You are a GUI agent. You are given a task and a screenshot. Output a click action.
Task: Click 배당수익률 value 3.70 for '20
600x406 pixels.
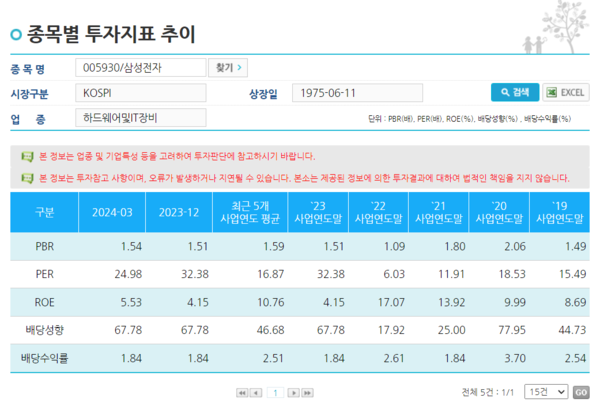click(x=515, y=358)
